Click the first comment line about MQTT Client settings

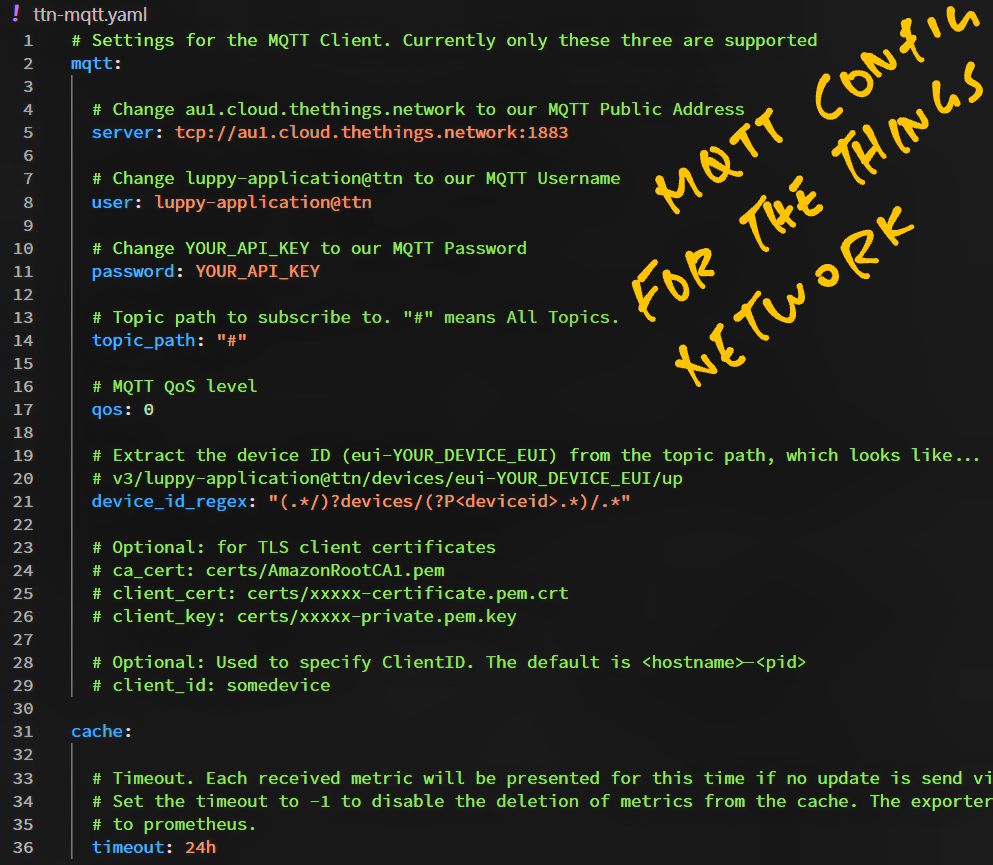[444, 41]
